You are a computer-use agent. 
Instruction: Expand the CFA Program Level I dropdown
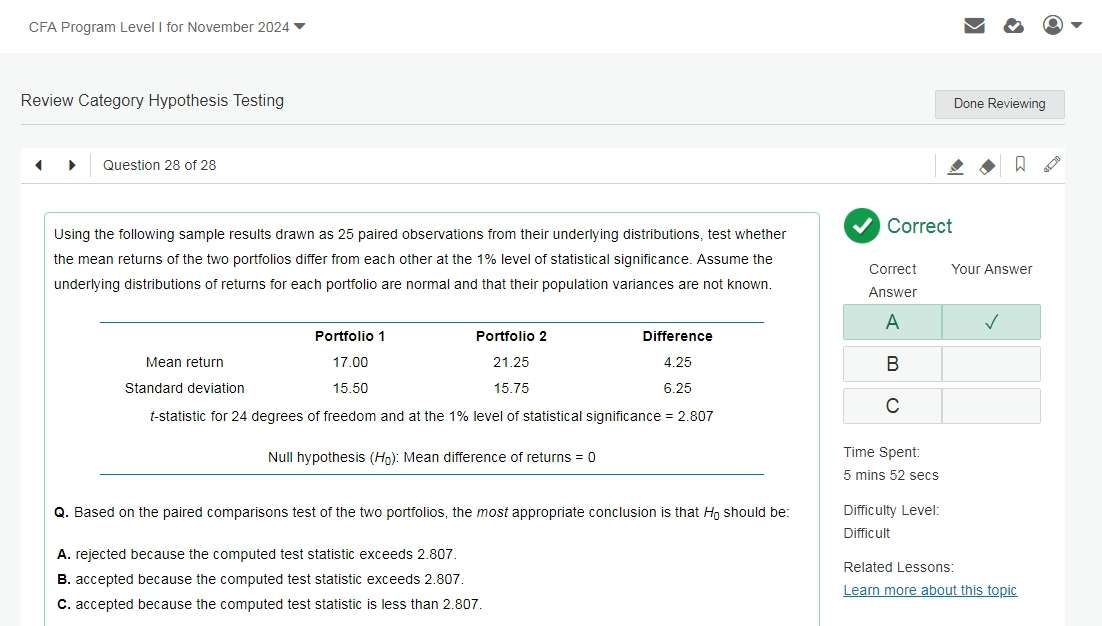(x=167, y=27)
